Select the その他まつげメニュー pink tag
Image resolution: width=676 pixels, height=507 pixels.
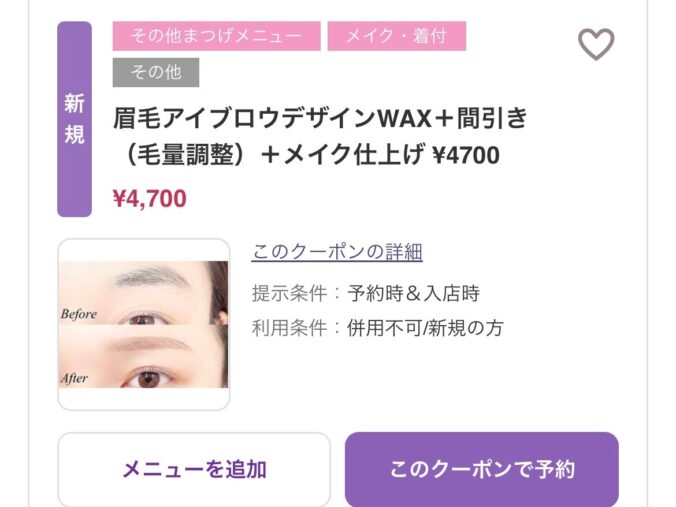pos(216,36)
